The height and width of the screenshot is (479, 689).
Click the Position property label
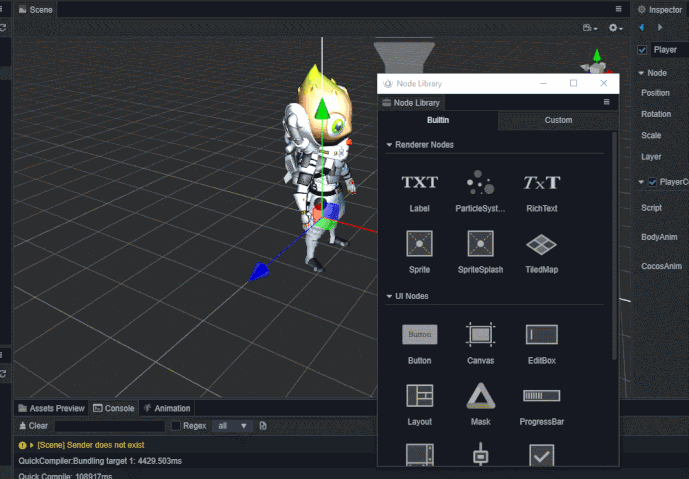[x=655, y=93]
